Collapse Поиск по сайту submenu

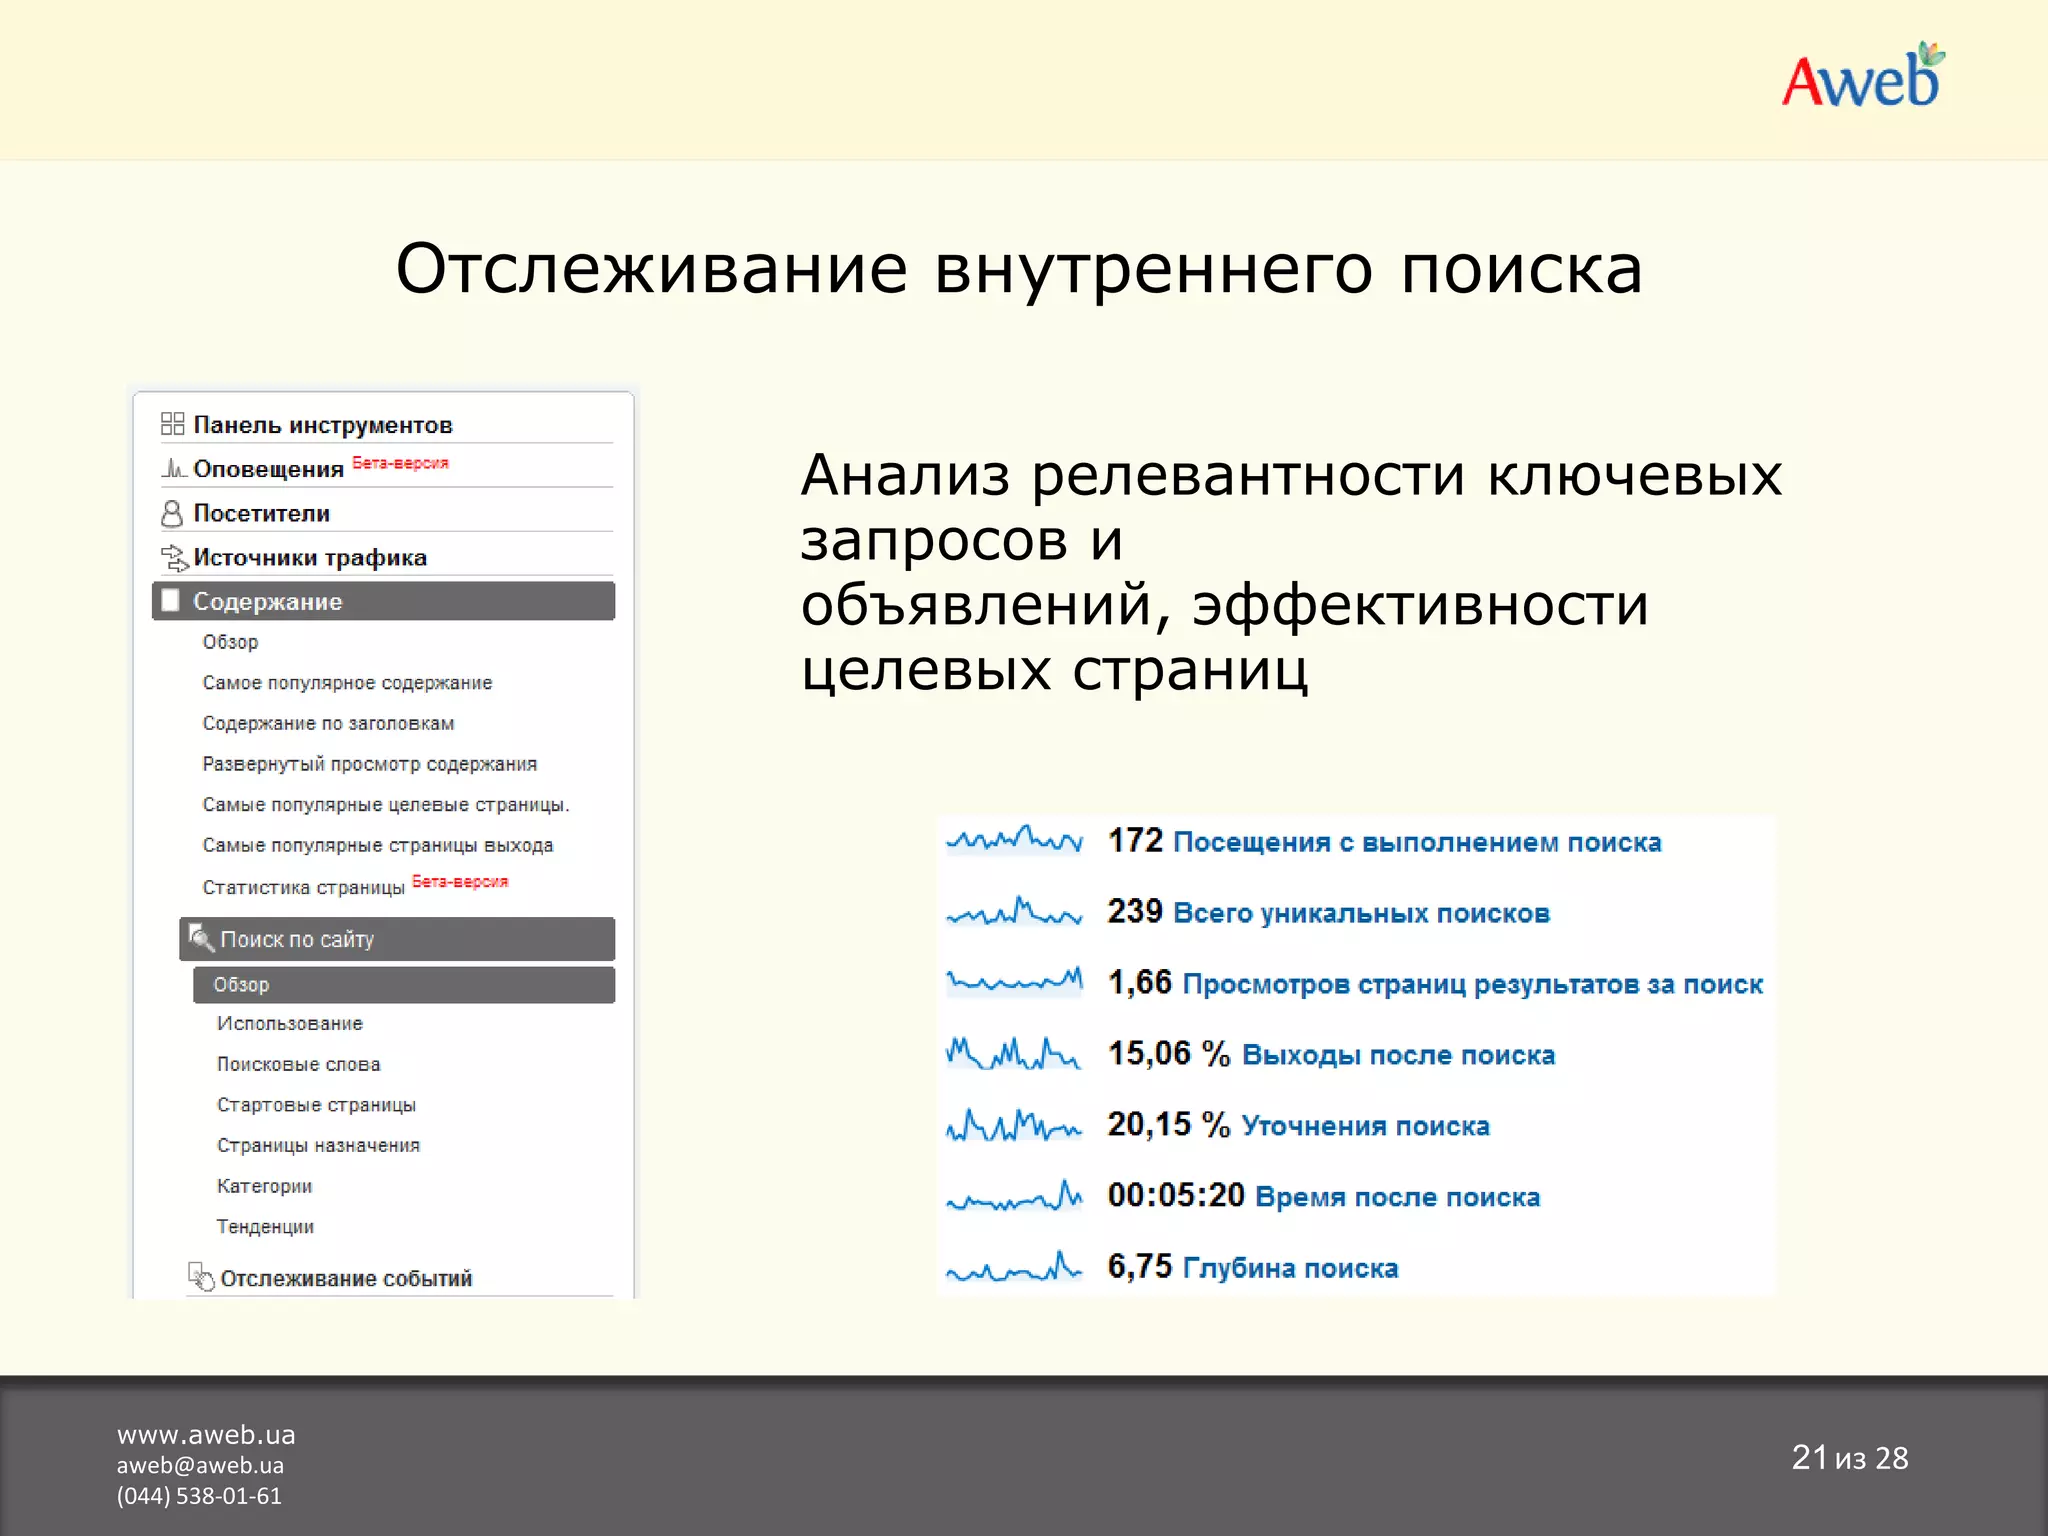click(397, 939)
